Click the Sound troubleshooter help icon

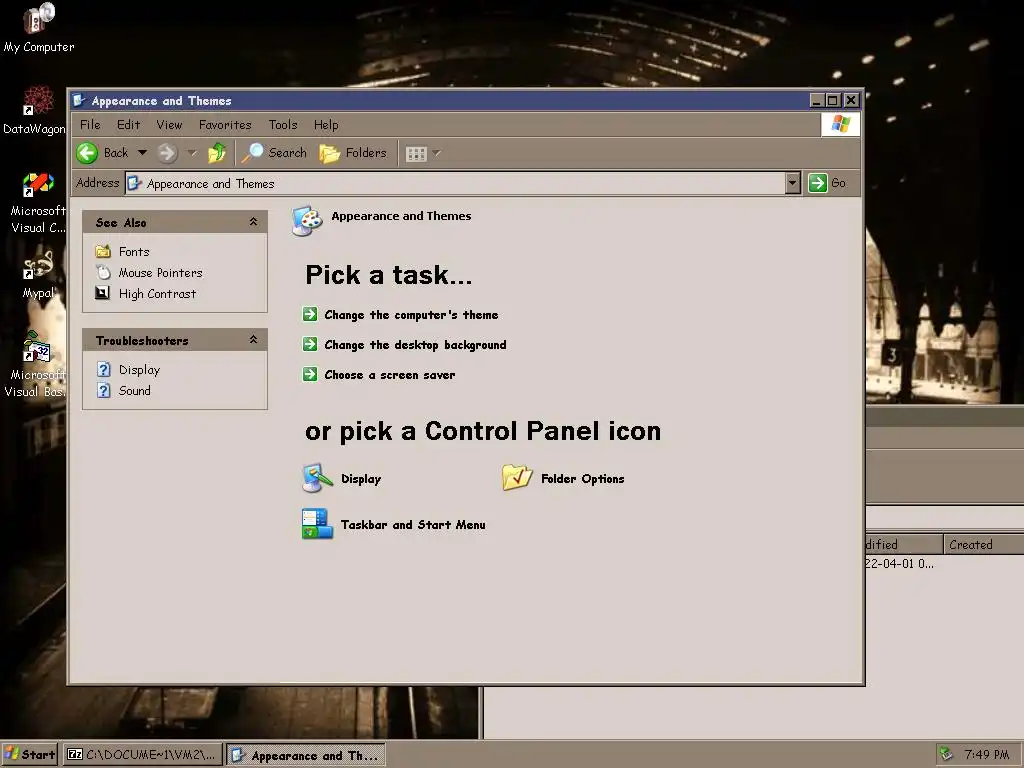click(103, 391)
